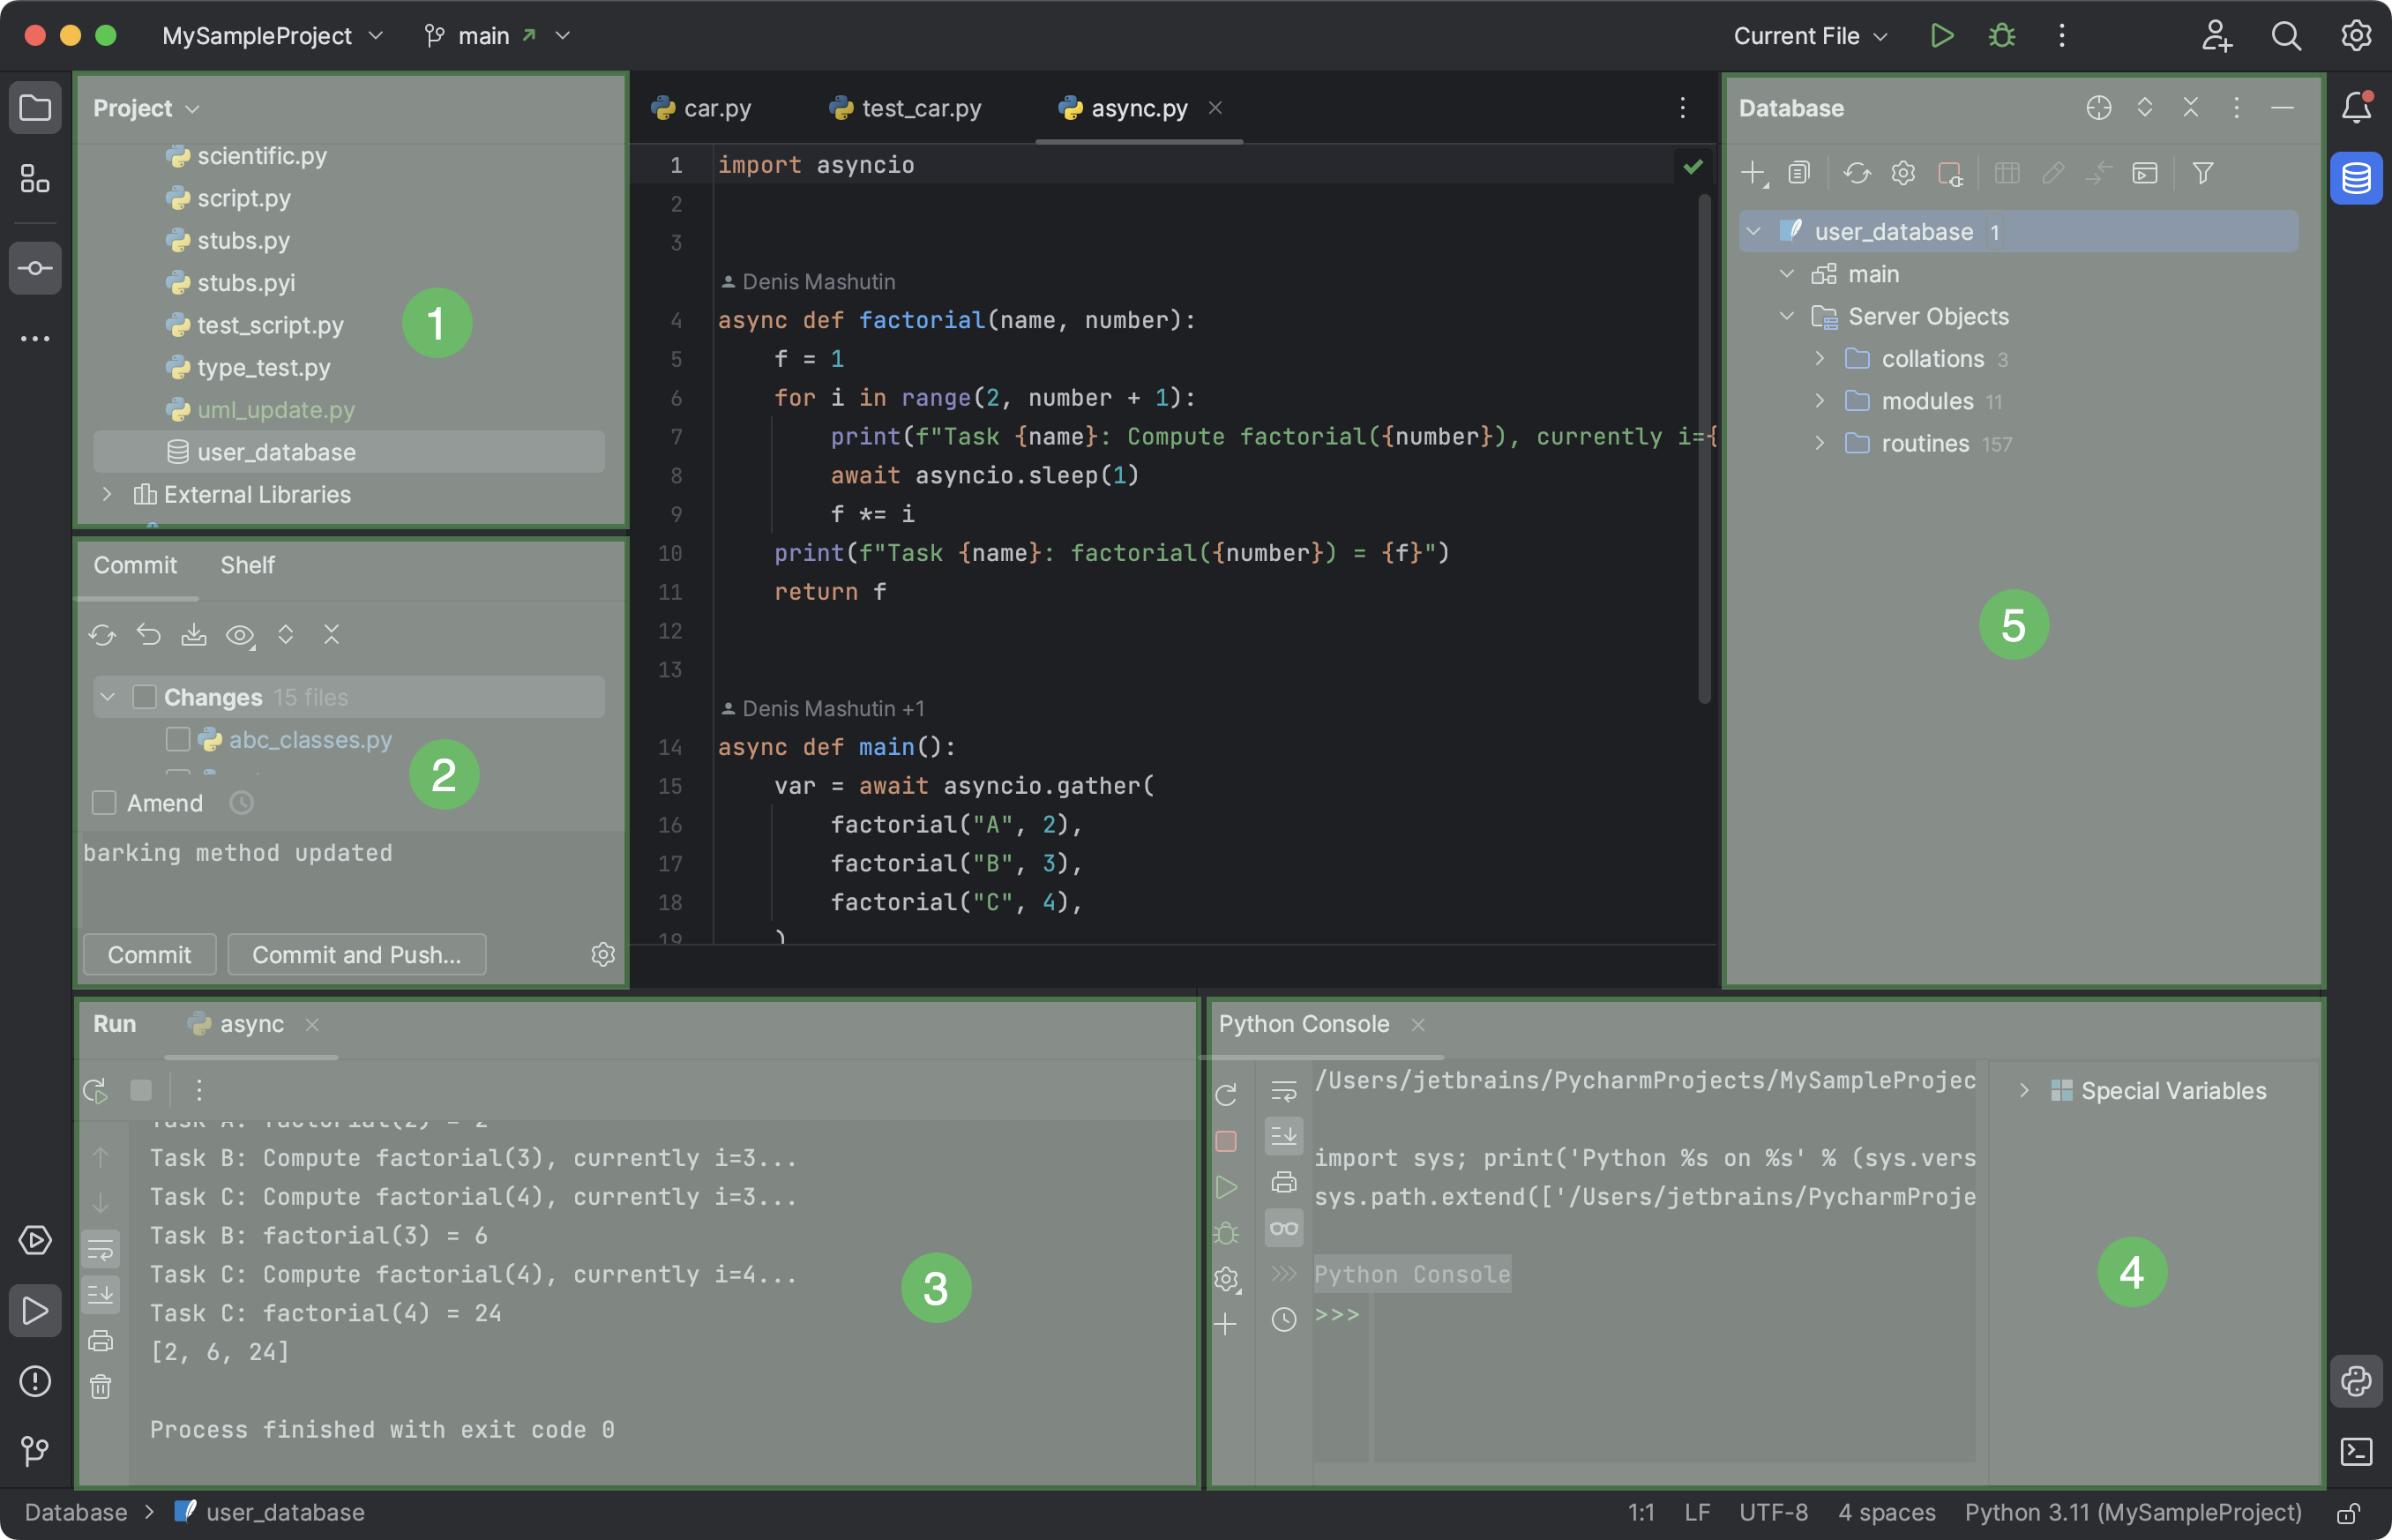Select the abc_classes.py checkbox for commit
This screenshot has height=1540, width=2392.
click(178, 739)
